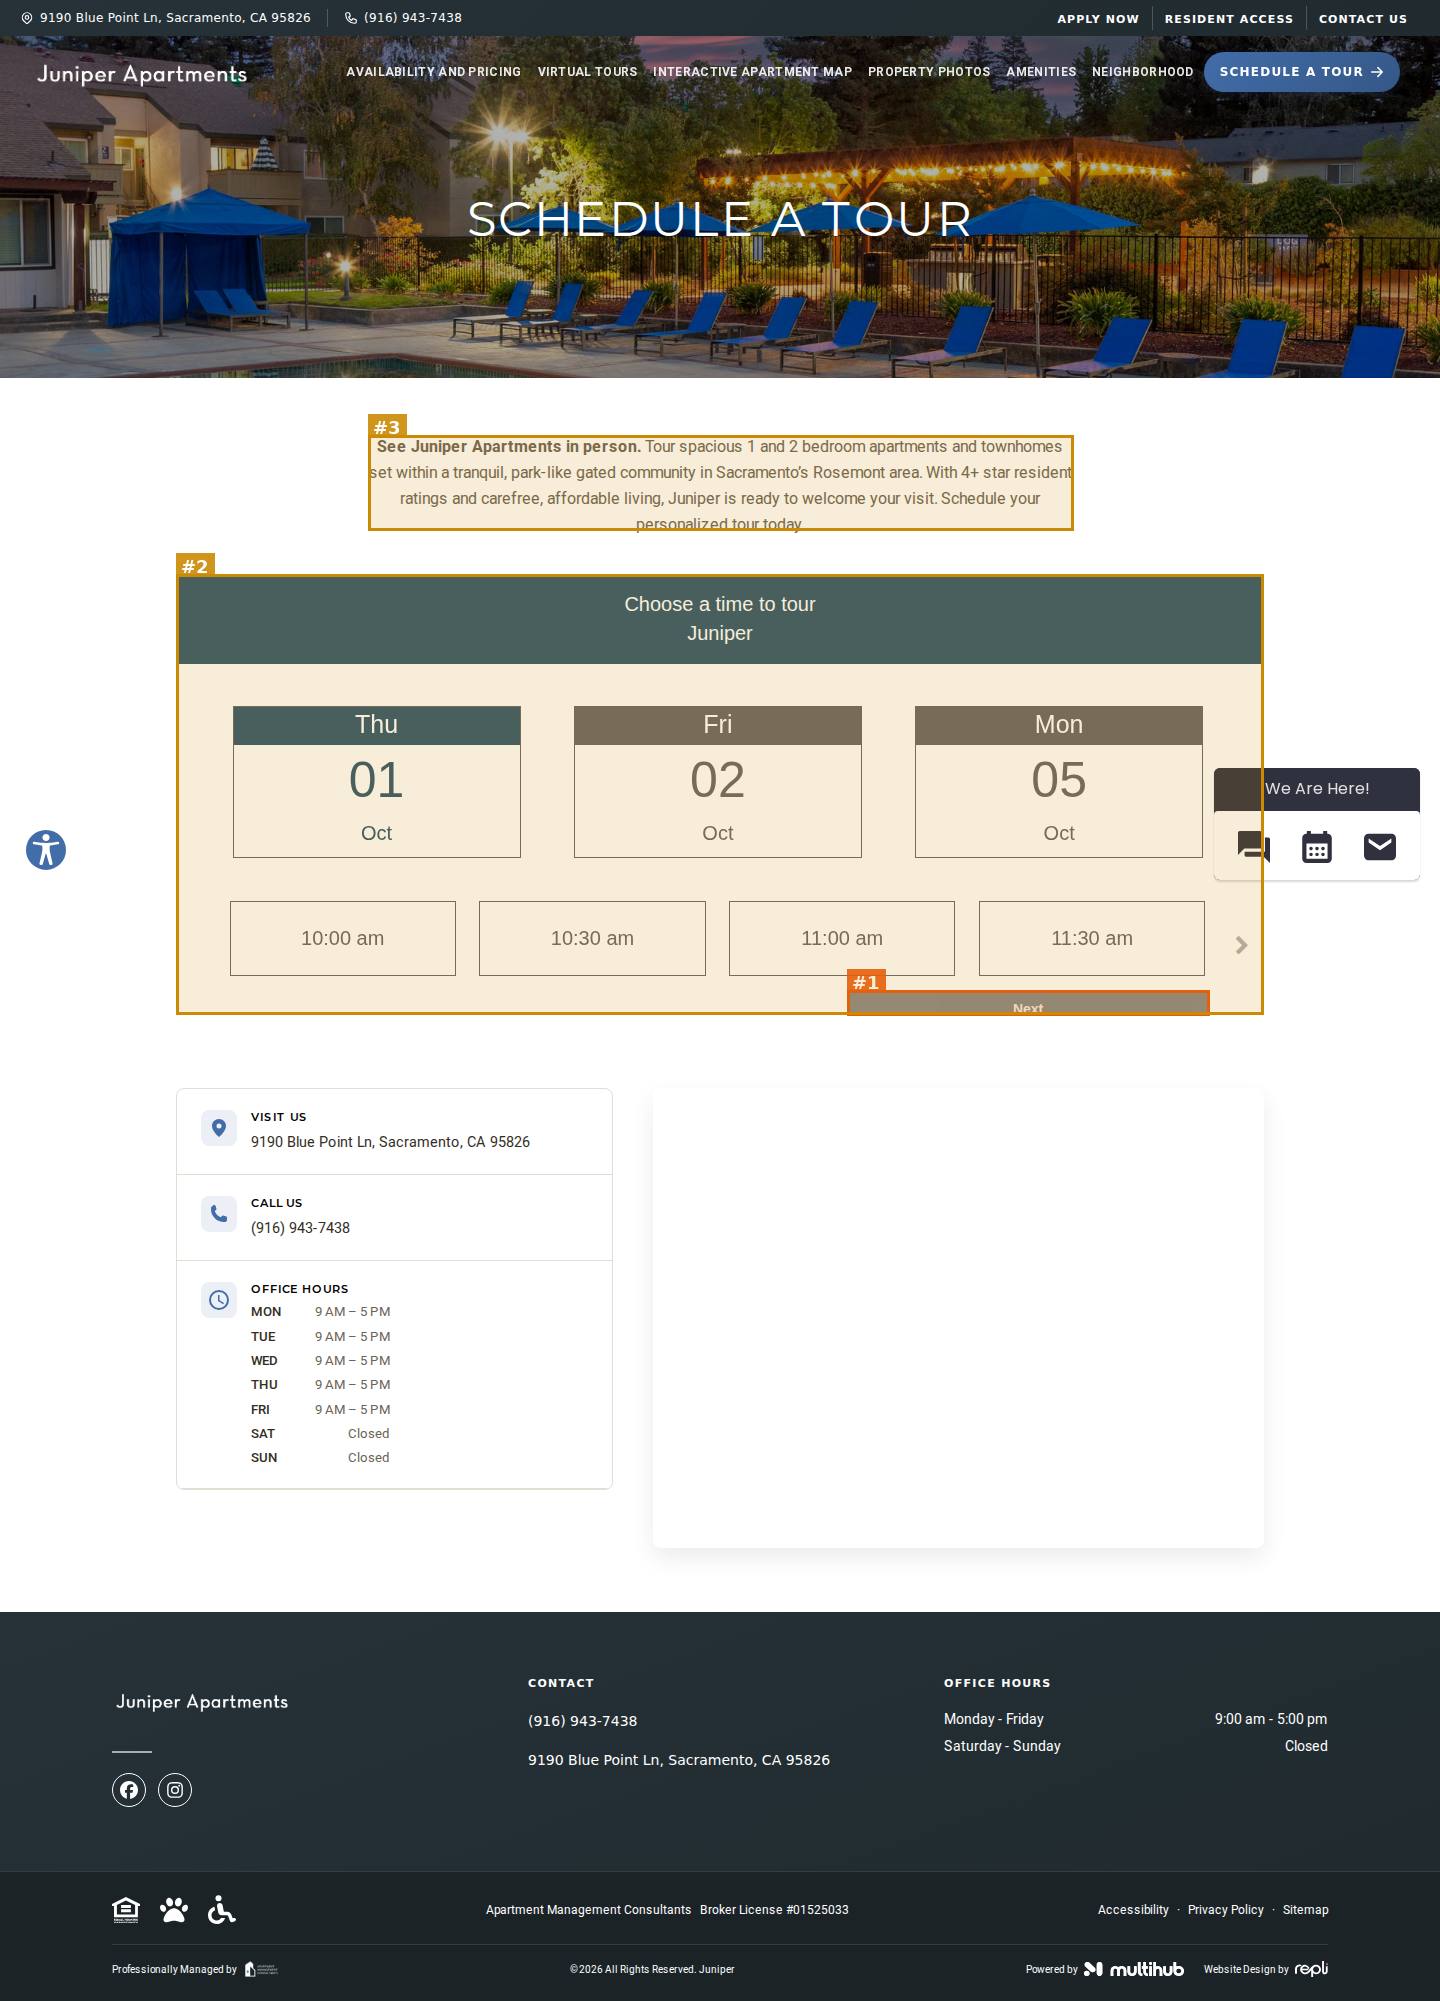Open the Neighborhood nav item
Viewport: 1440px width, 2001px height.
click(x=1143, y=72)
